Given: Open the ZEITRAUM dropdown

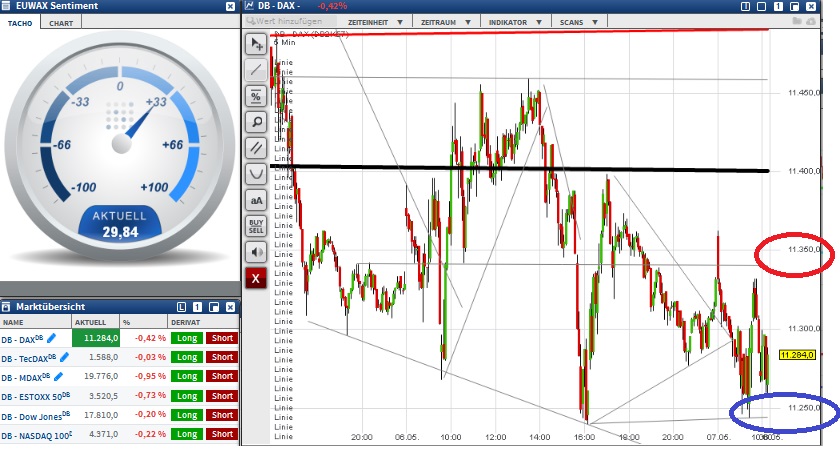Looking at the screenshot, I should pyautogui.click(x=446, y=22).
